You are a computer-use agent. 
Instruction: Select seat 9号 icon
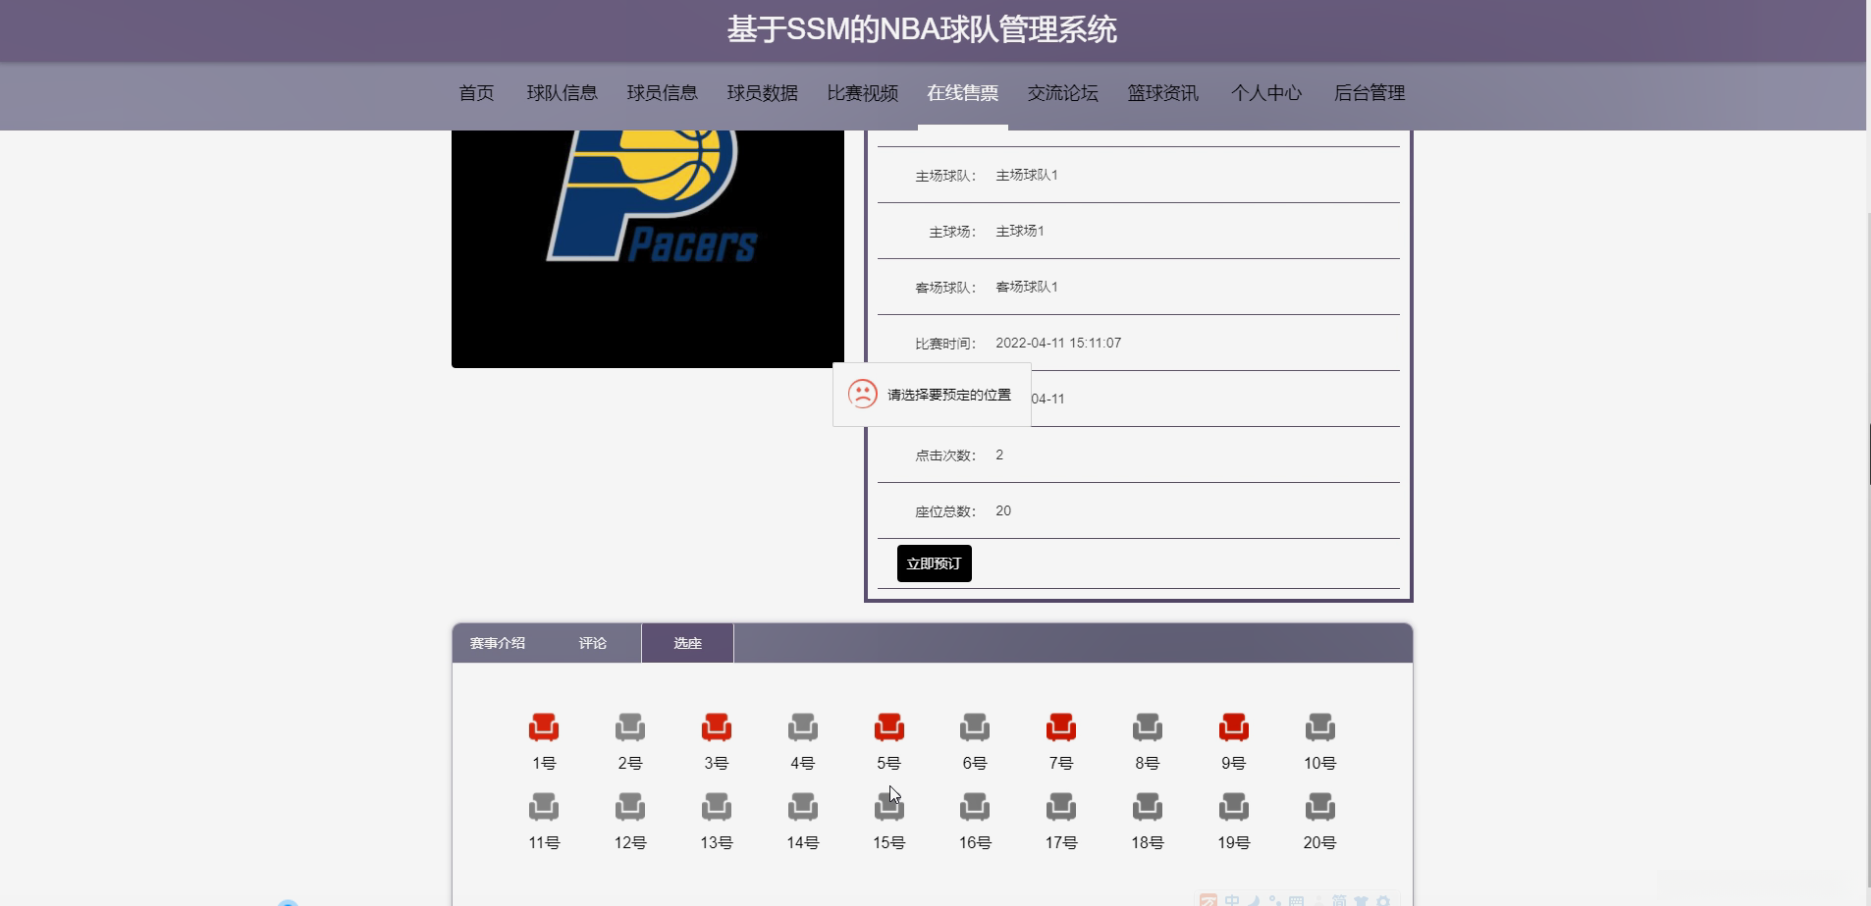1234,727
